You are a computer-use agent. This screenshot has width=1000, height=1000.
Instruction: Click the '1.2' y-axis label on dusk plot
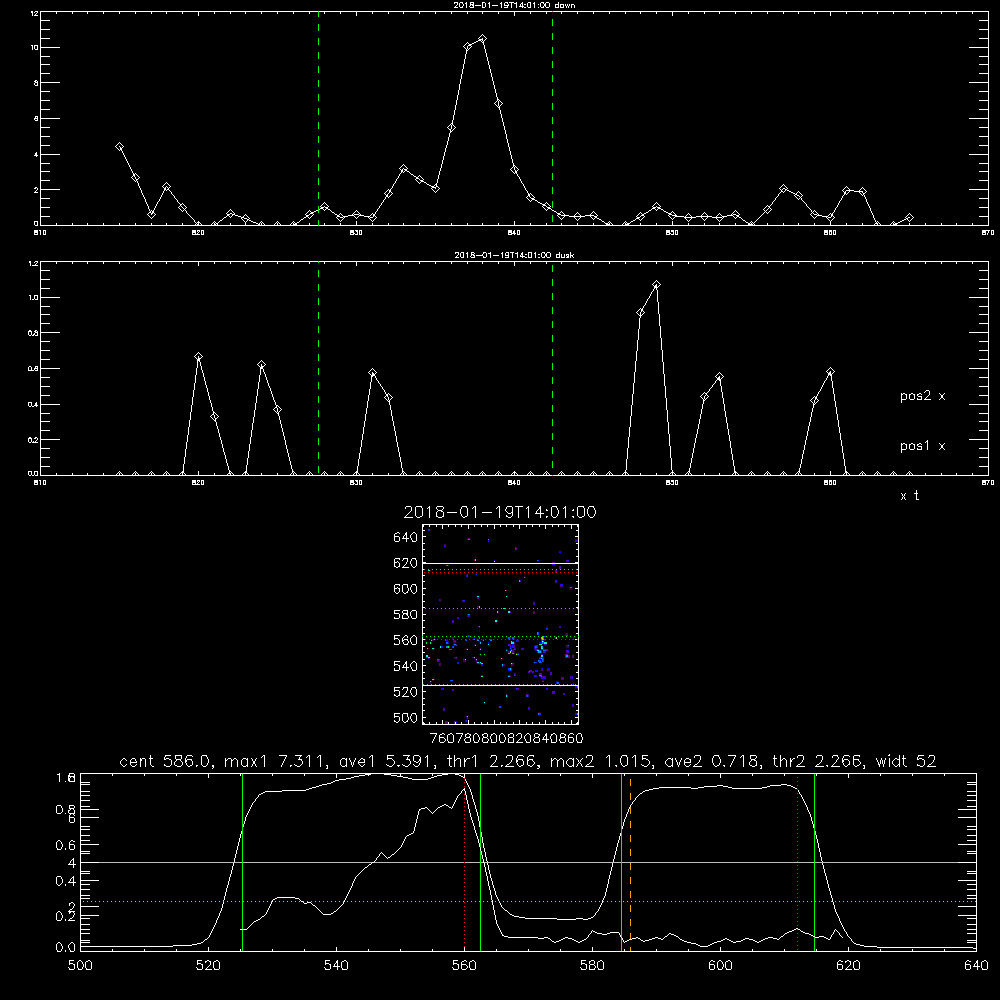click(34, 263)
